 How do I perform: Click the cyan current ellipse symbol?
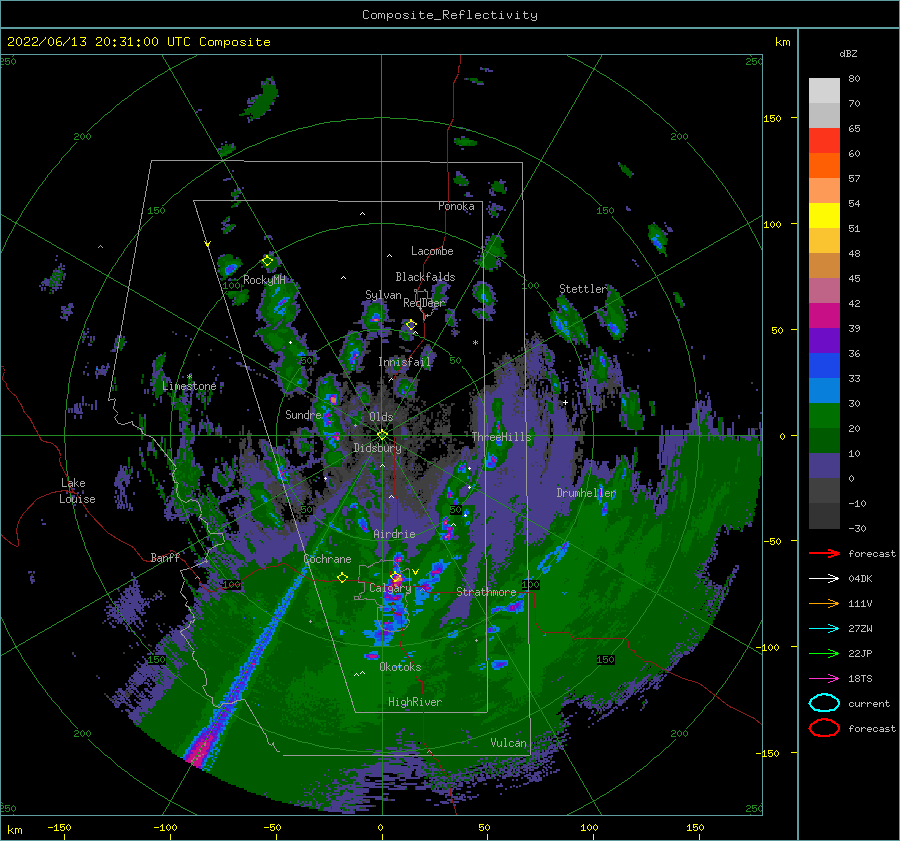(824, 703)
